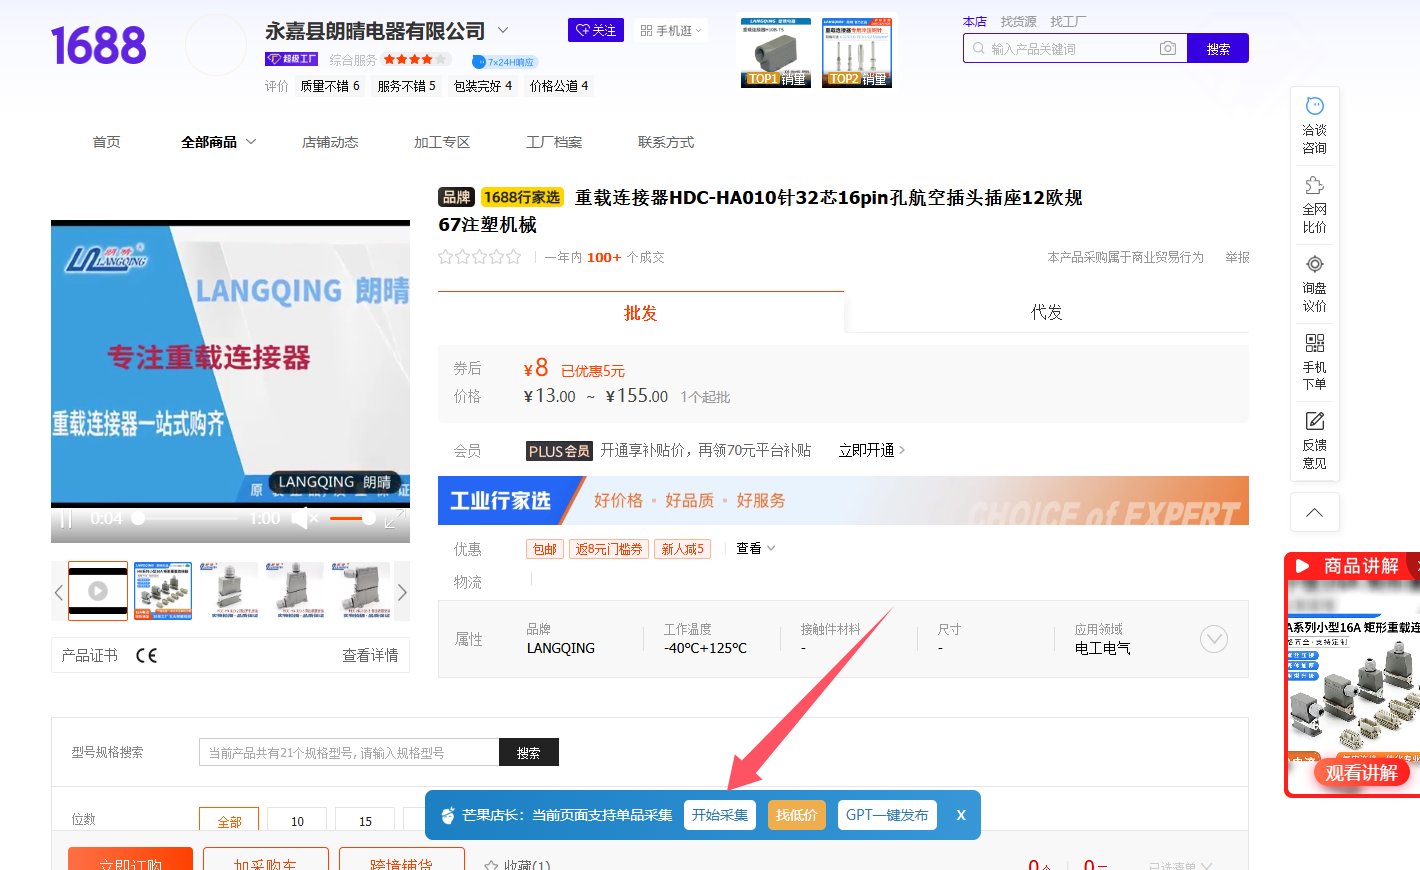Click the 1688 logo

coord(98,46)
